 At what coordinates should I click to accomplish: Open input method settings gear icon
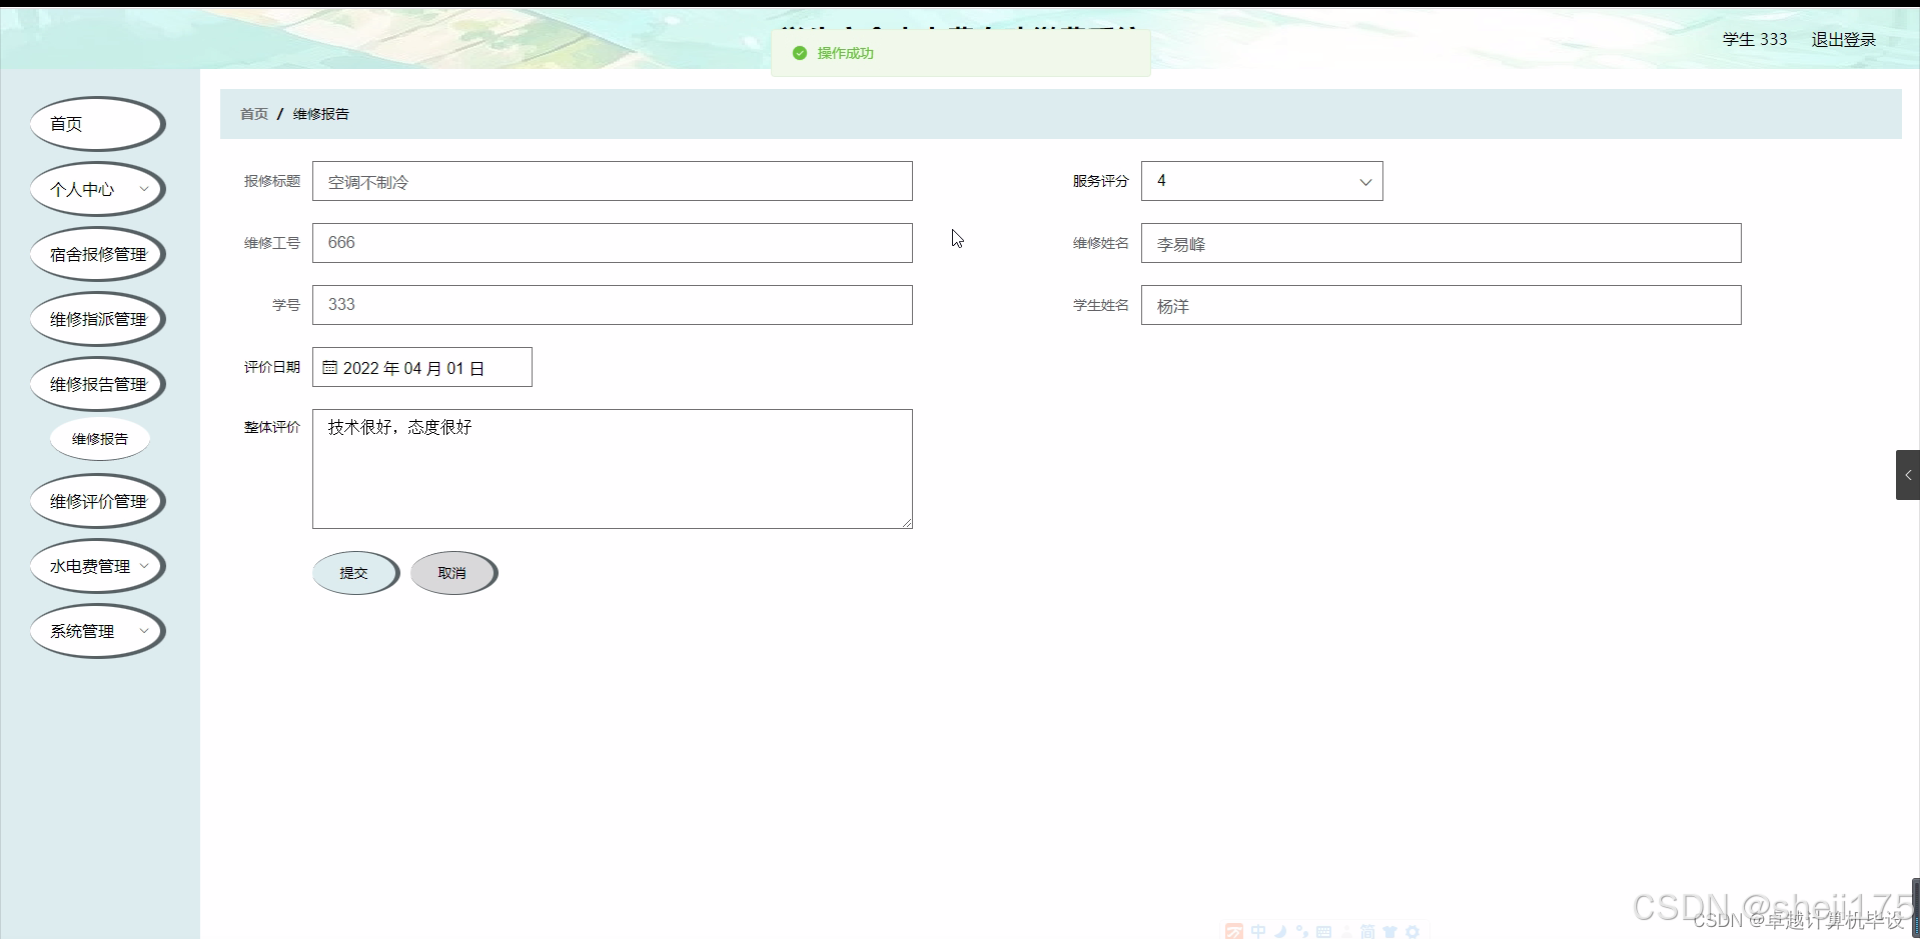(x=1413, y=931)
